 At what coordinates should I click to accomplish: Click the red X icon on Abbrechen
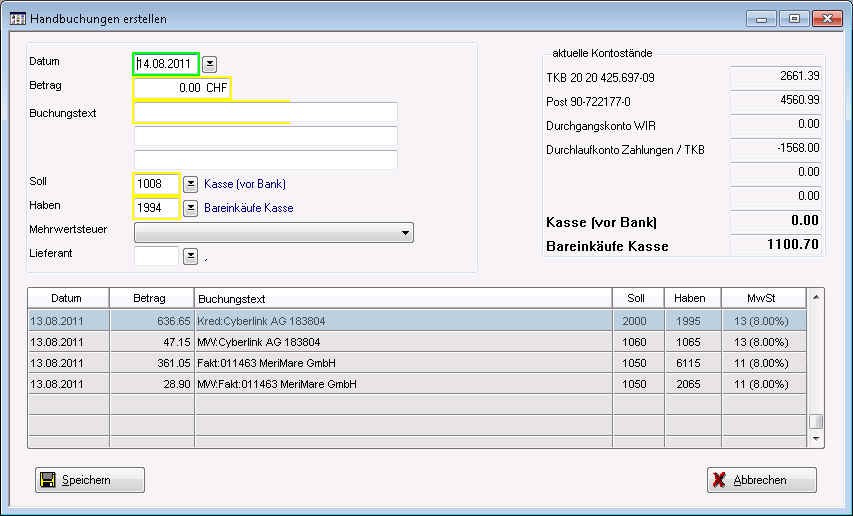(x=719, y=481)
